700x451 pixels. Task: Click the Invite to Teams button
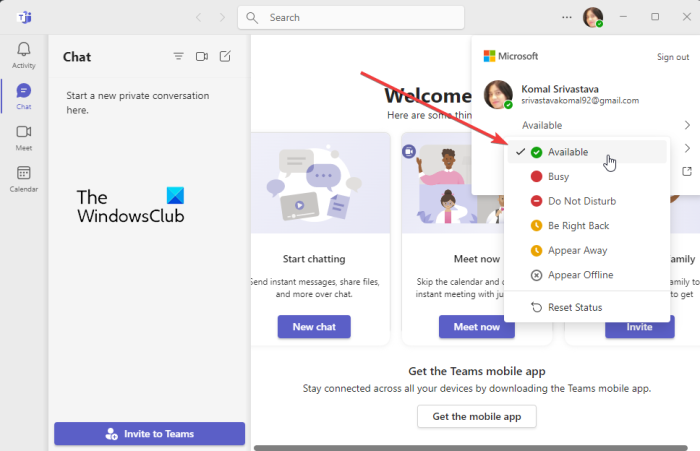click(x=150, y=434)
